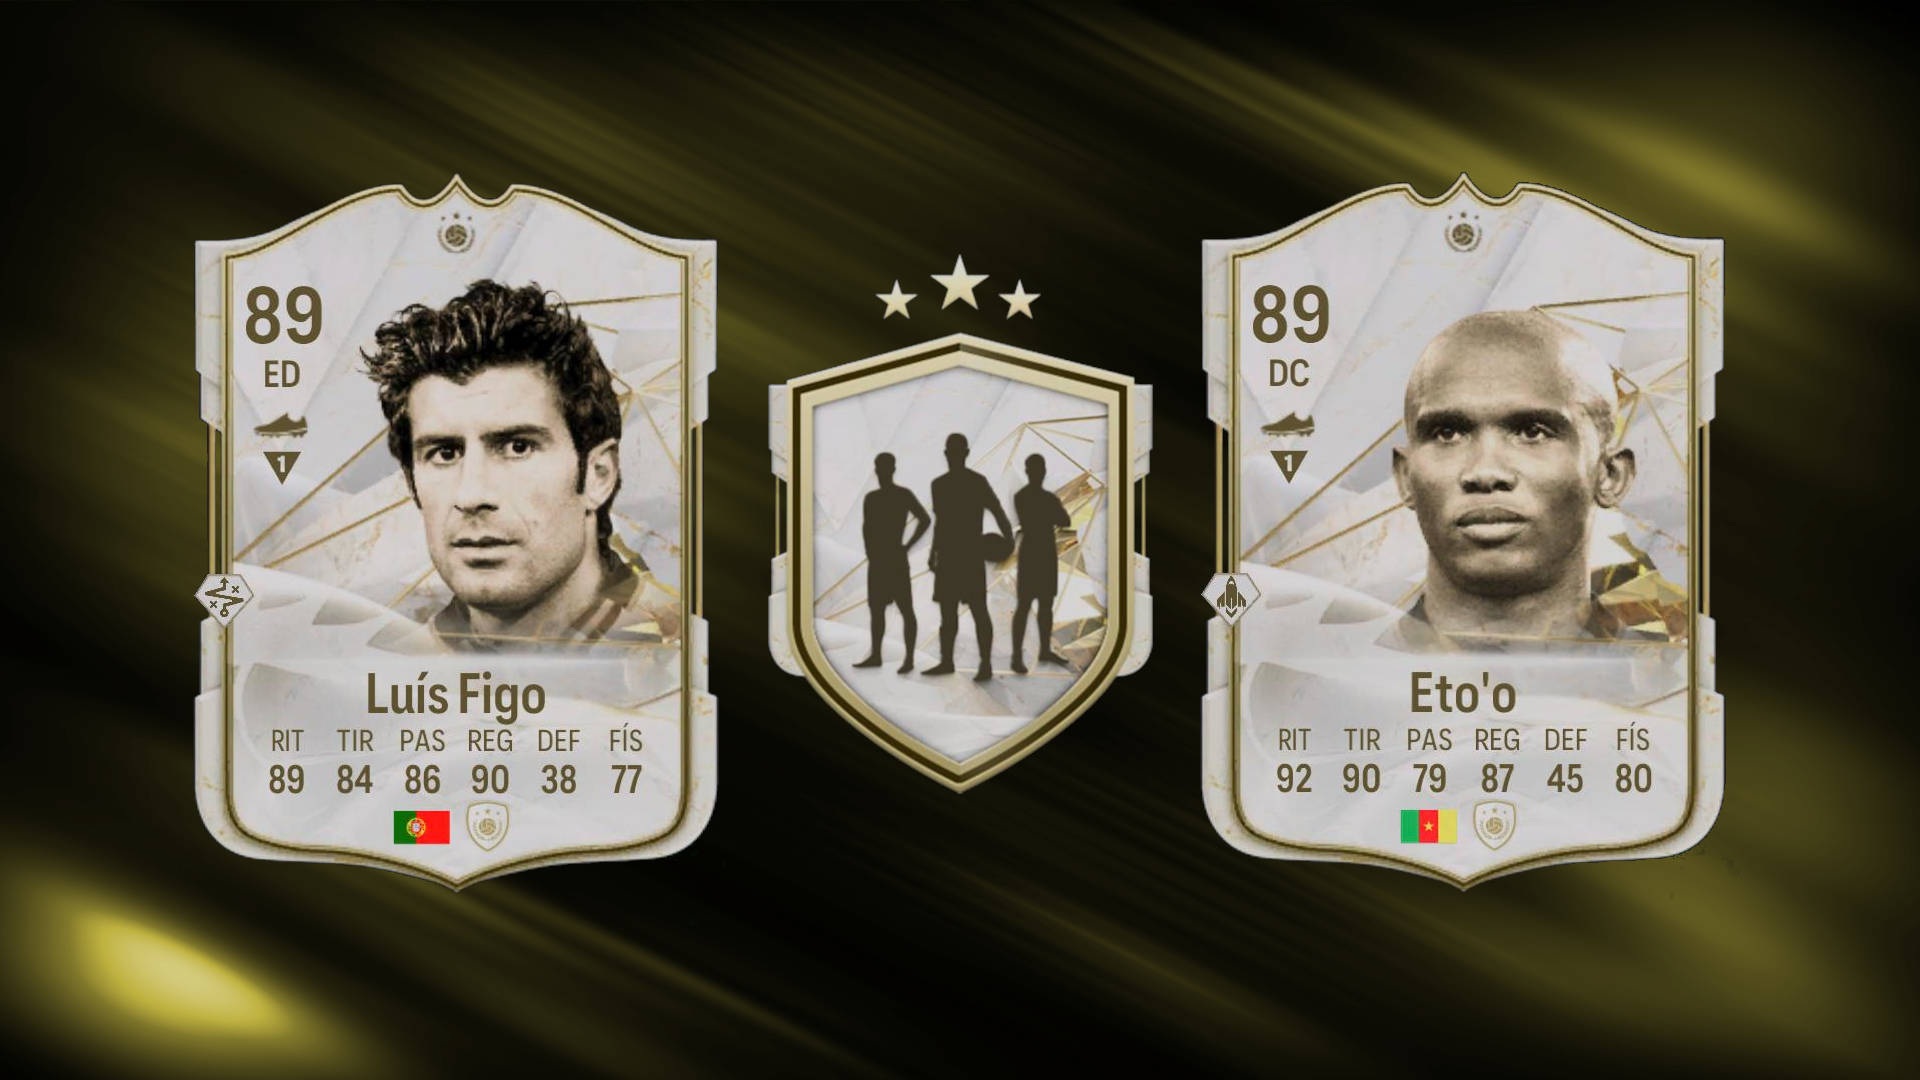Click the Cameroon flag on Eto'o's card
The height and width of the screenshot is (1080, 1920).
[1428, 826]
